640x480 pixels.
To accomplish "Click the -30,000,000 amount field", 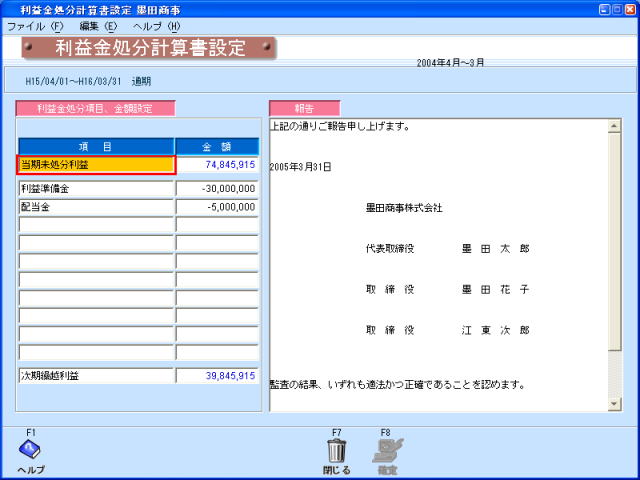I will point(217,189).
